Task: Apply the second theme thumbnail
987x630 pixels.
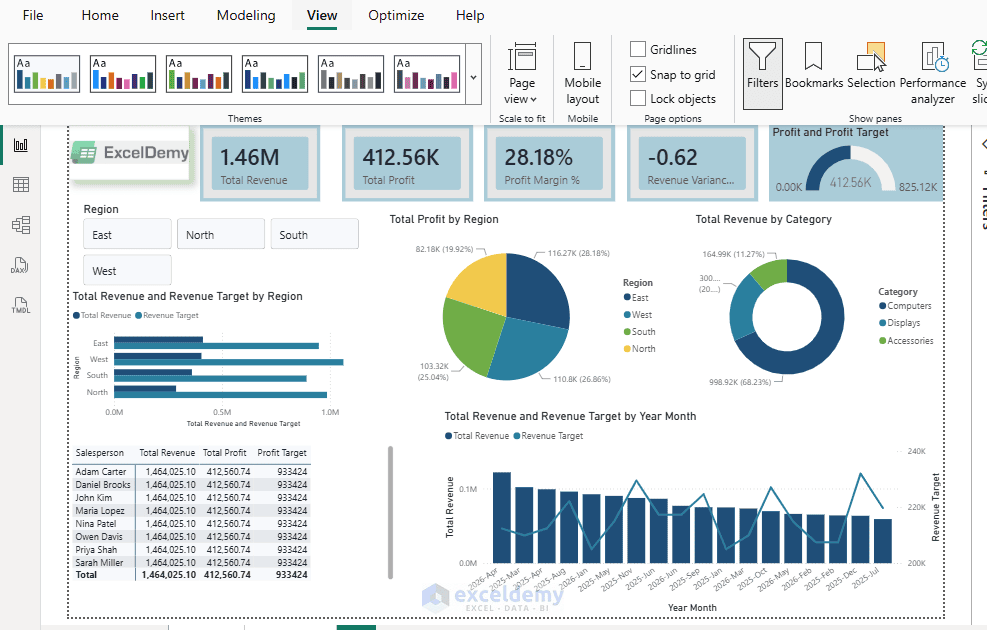Action: pyautogui.click(x=123, y=74)
